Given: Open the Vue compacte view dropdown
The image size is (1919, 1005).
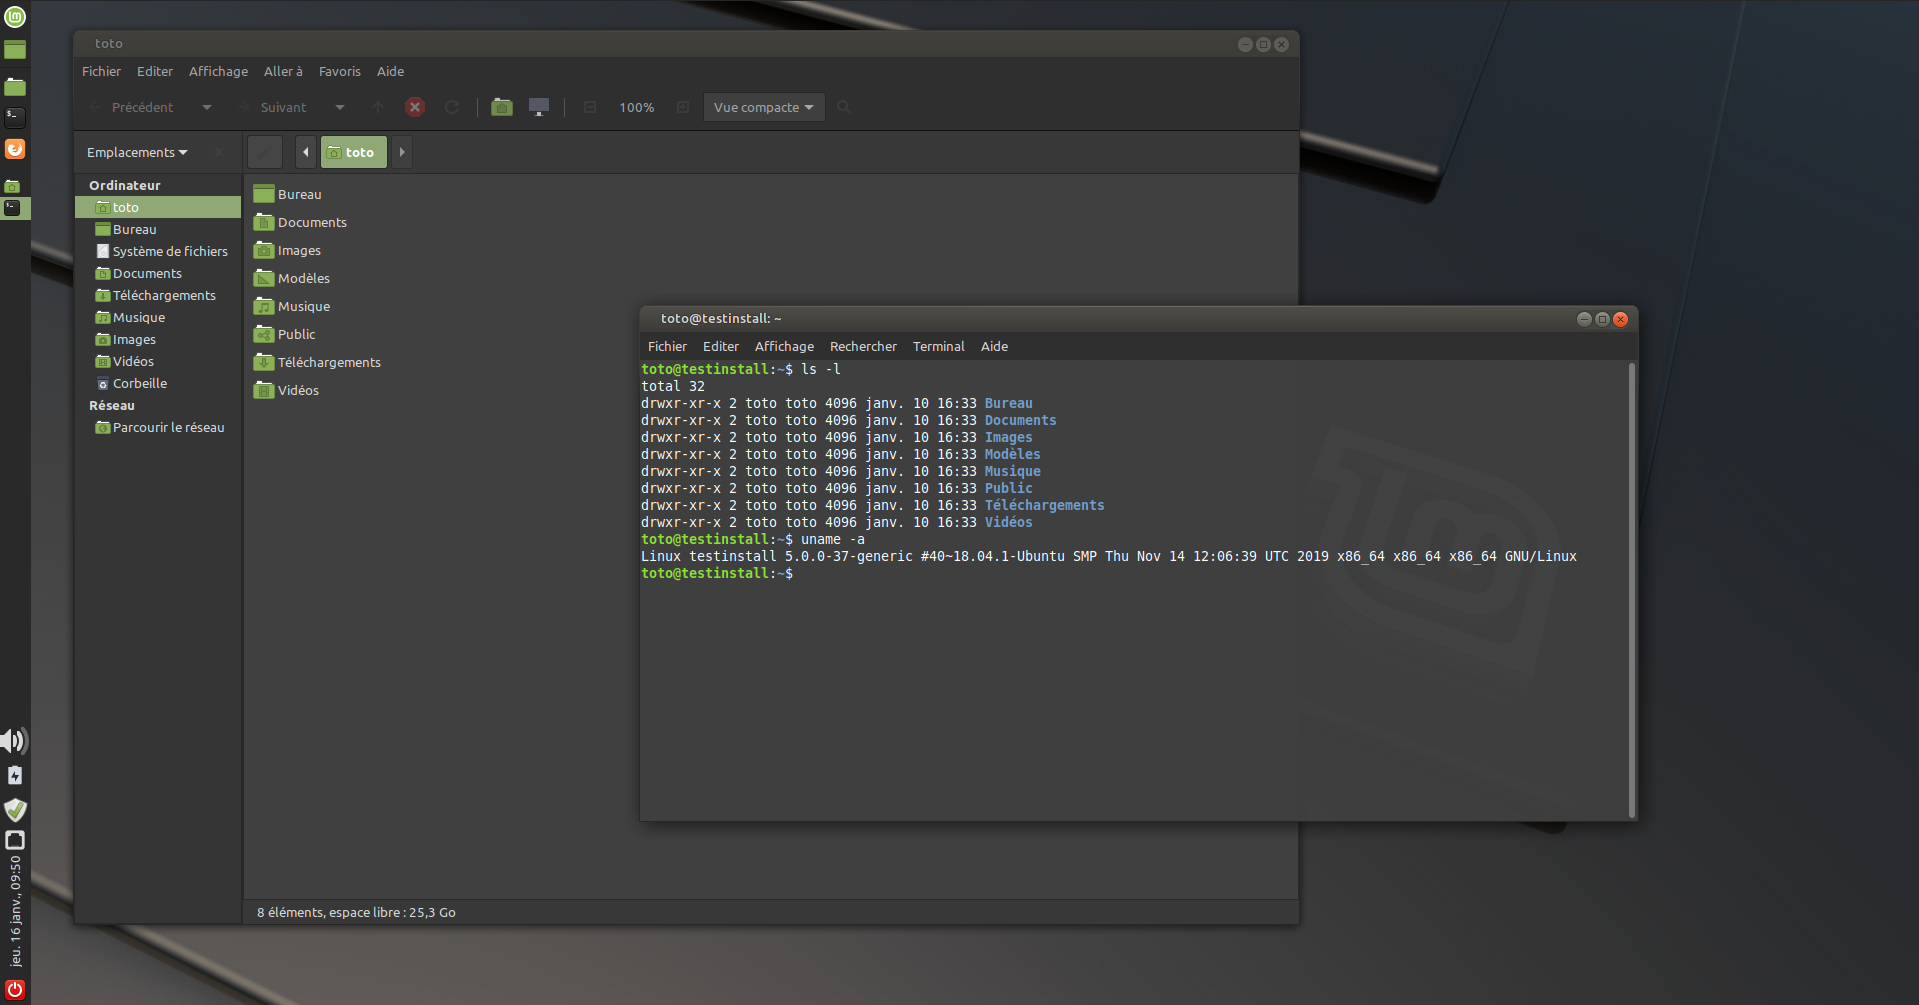Looking at the screenshot, I should (x=764, y=107).
